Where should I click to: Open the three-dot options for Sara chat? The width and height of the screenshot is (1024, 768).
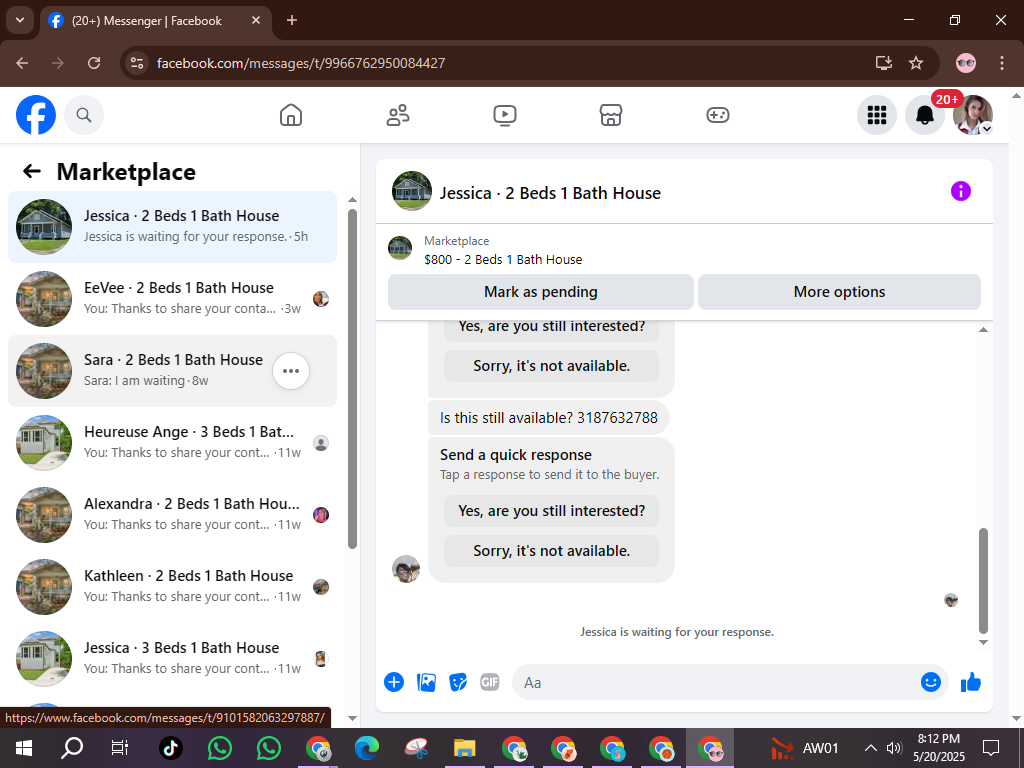pyautogui.click(x=291, y=371)
